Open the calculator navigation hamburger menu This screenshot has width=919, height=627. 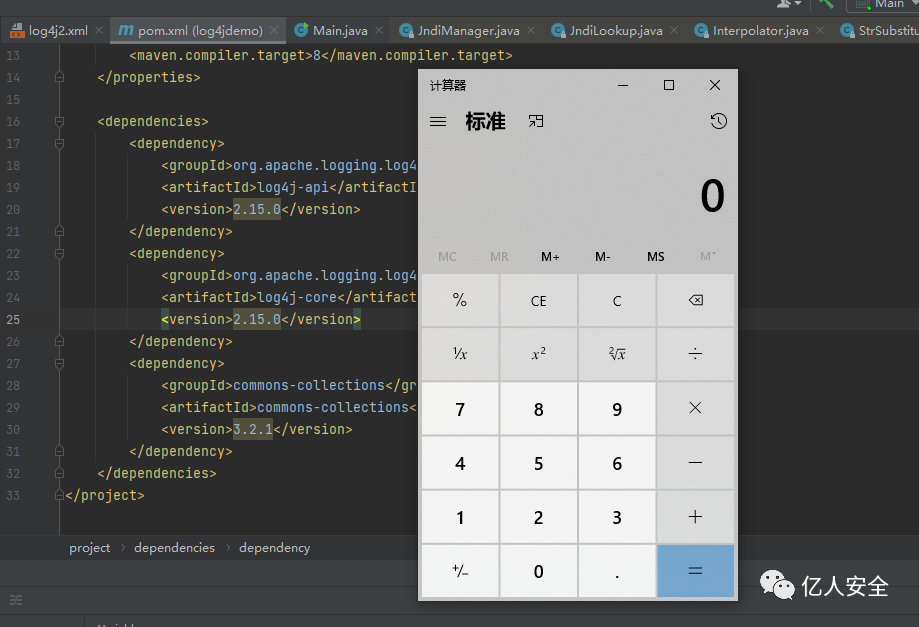click(438, 121)
